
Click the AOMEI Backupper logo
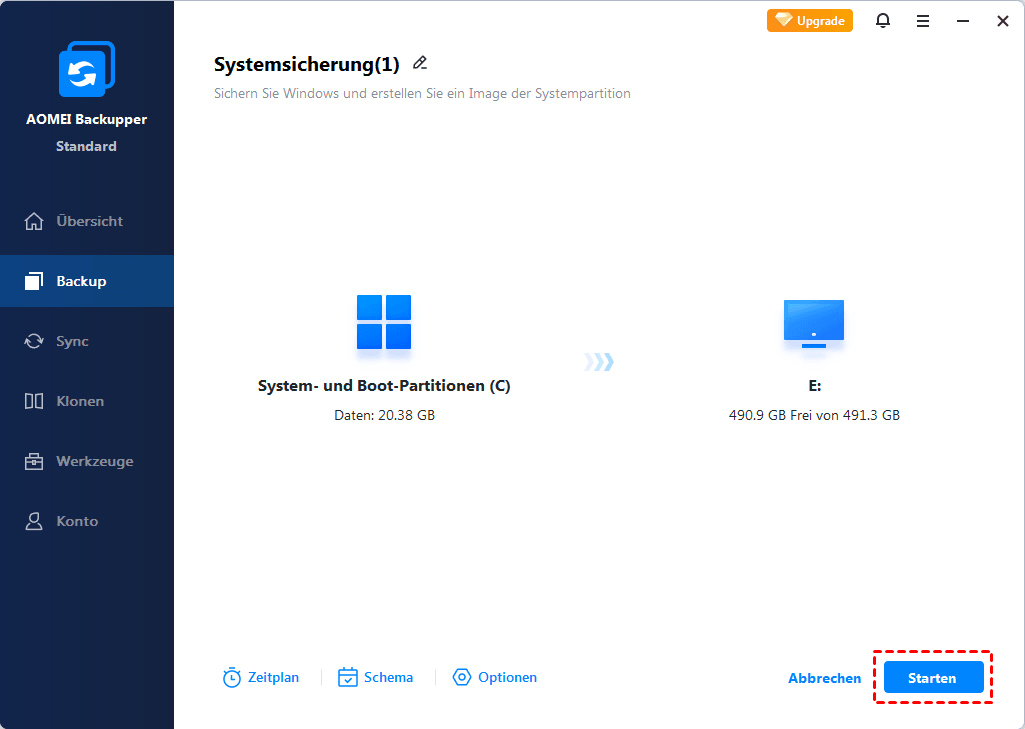coord(87,69)
